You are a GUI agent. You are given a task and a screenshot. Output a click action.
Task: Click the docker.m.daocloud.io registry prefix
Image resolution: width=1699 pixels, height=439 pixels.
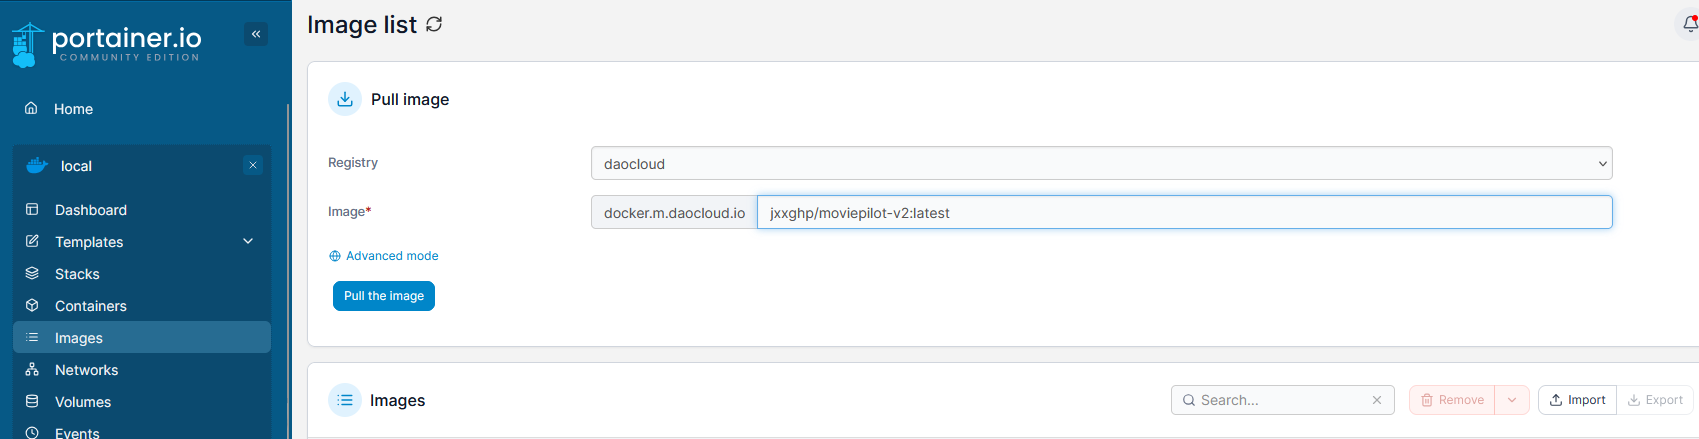(674, 212)
